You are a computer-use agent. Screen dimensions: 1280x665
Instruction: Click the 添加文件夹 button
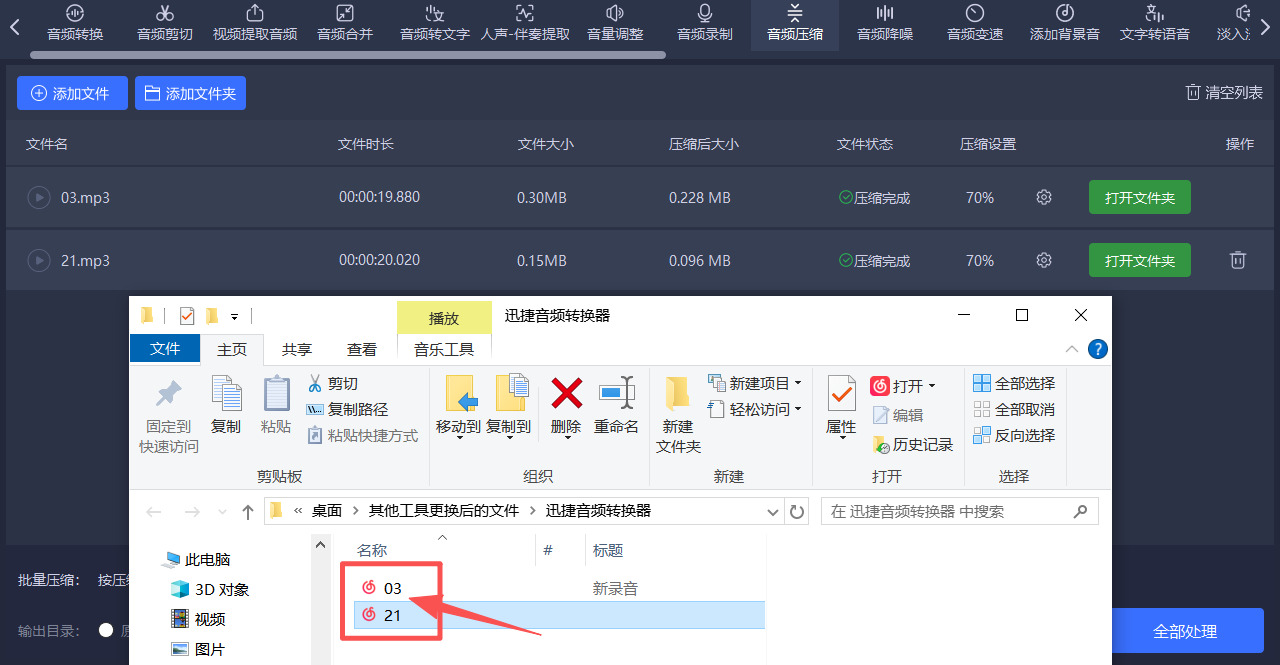pyautogui.click(x=190, y=93)
